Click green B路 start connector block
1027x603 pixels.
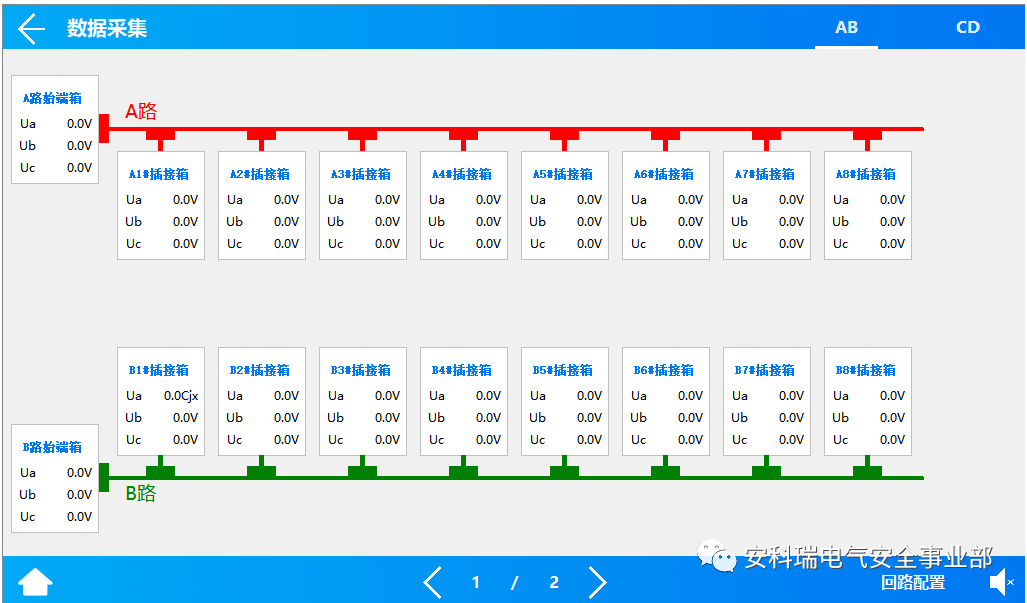103,477
